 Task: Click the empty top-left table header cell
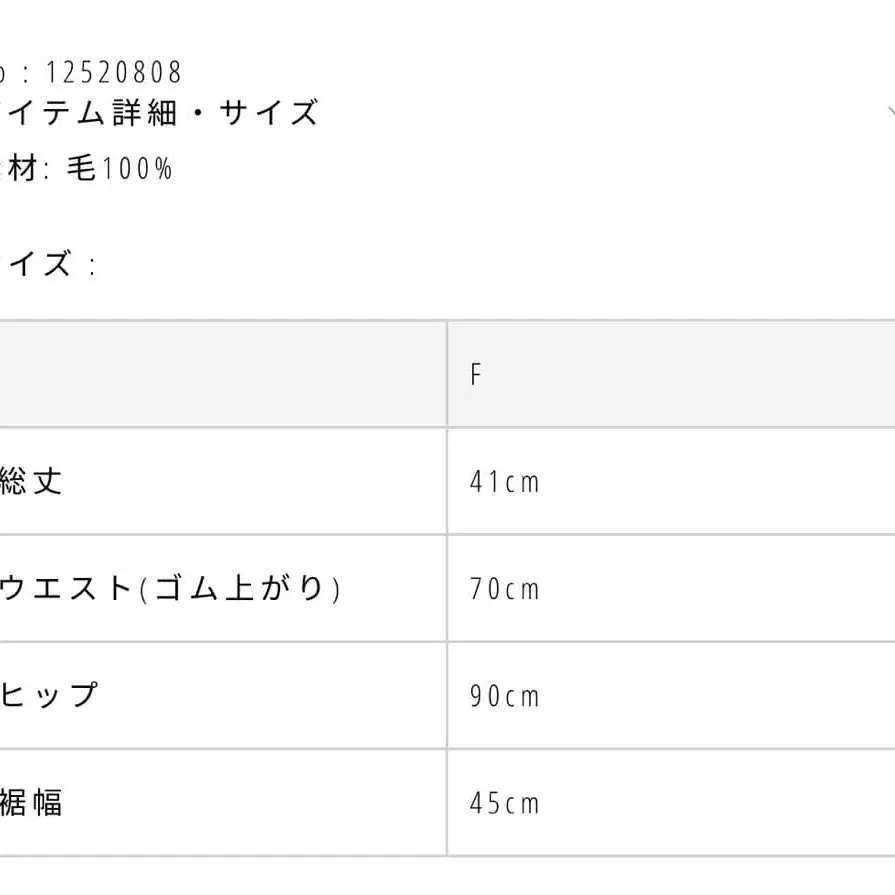(x=220, y=375)
